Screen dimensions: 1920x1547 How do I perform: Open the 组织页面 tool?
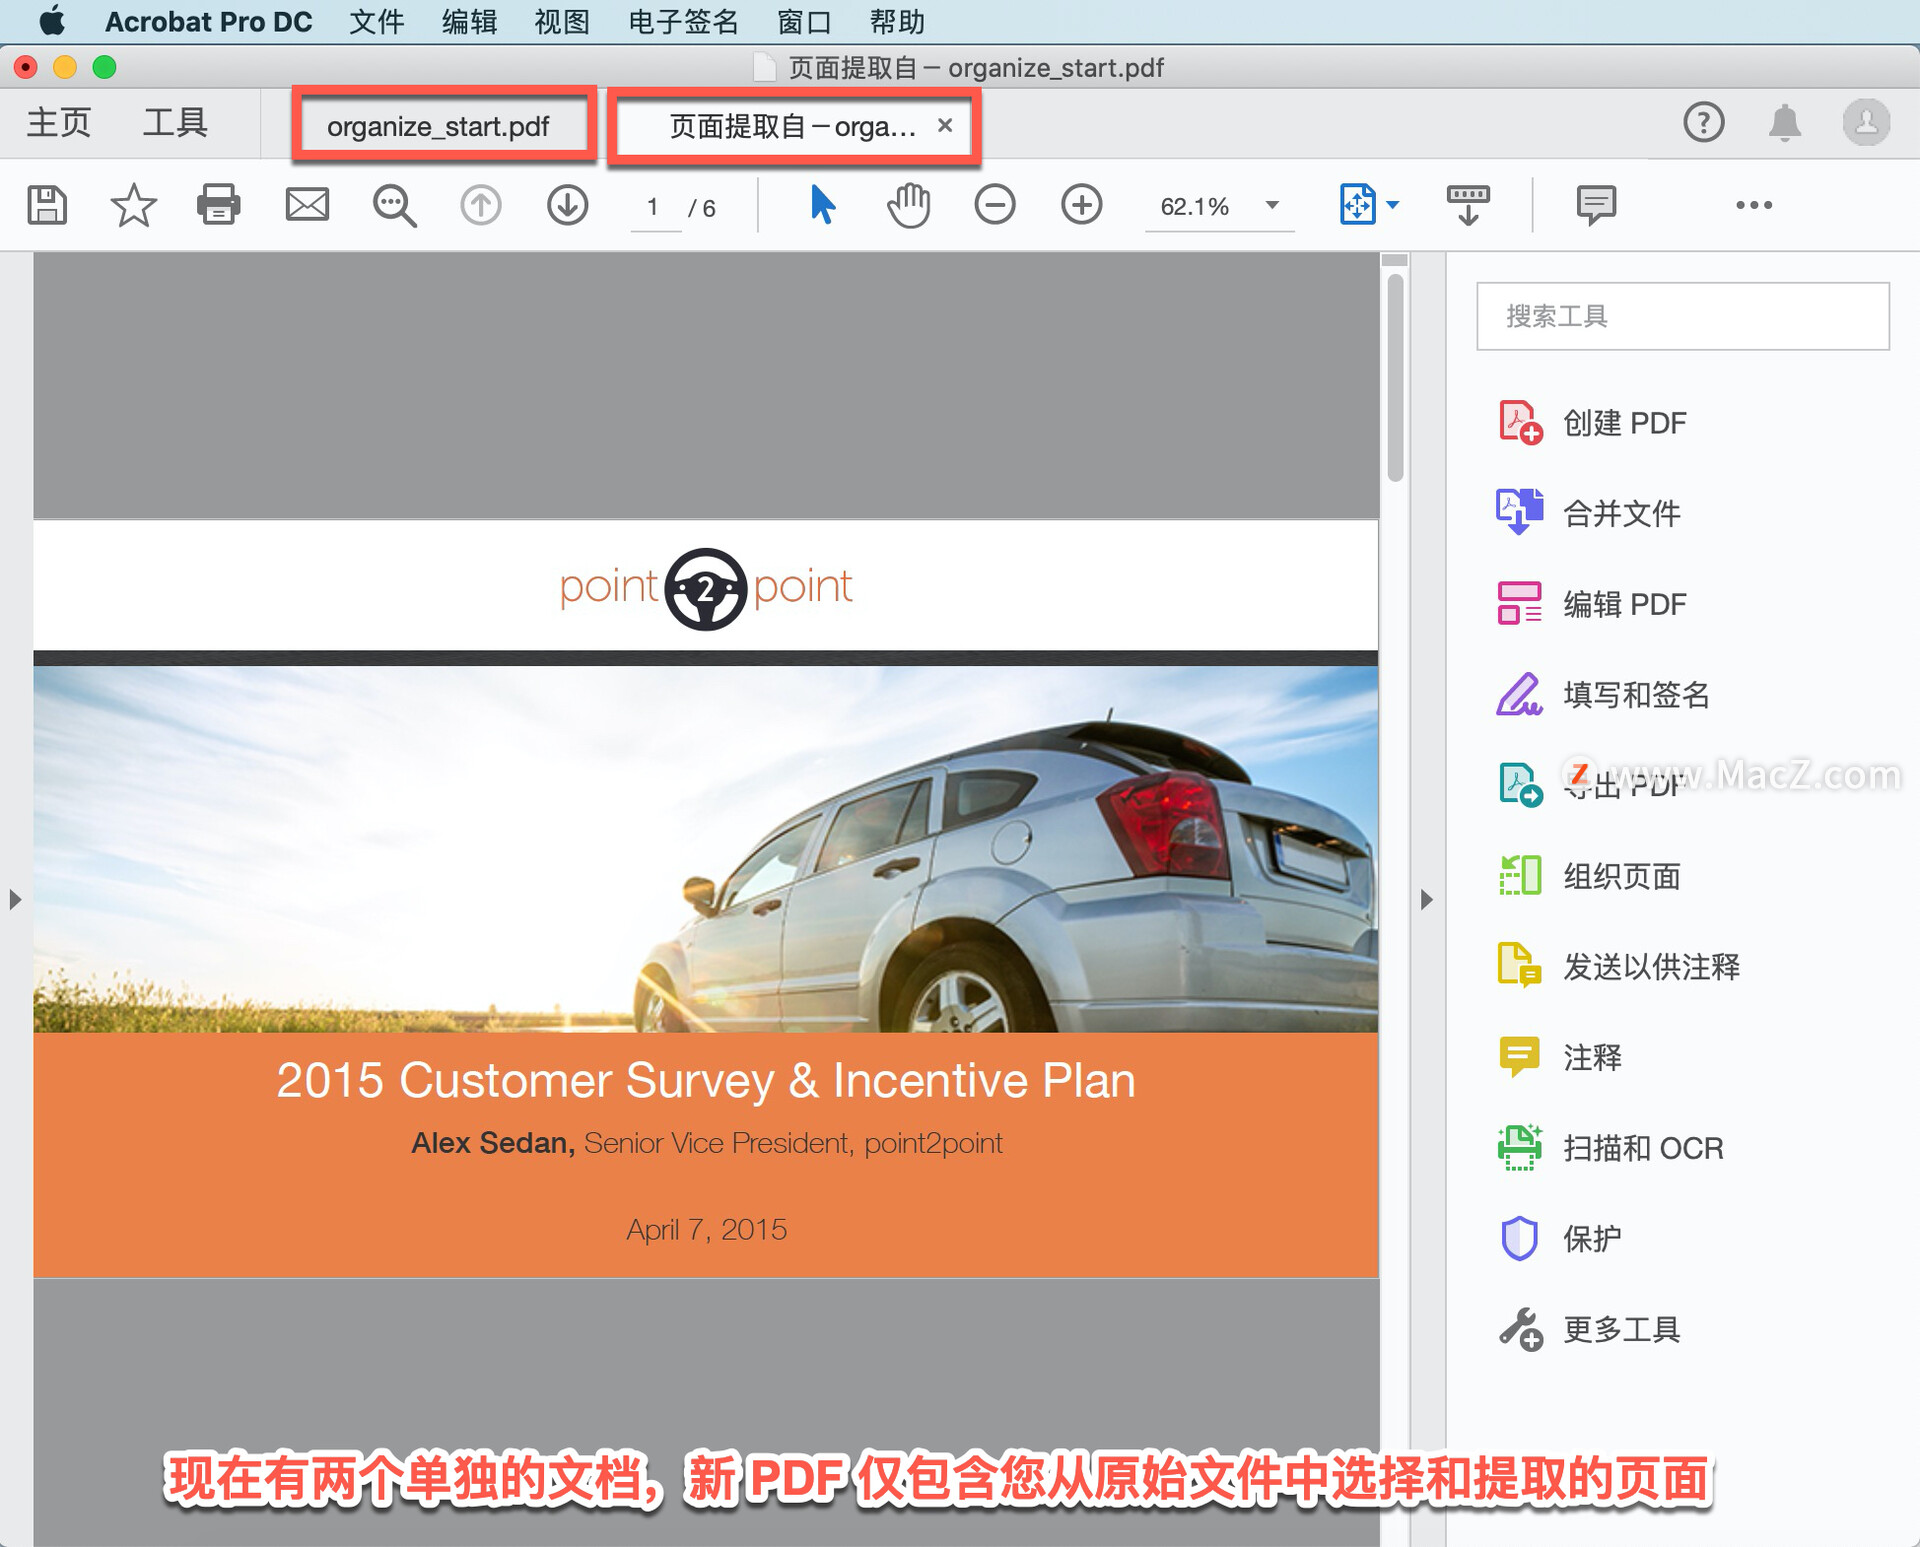click(x=1621, y=876)
